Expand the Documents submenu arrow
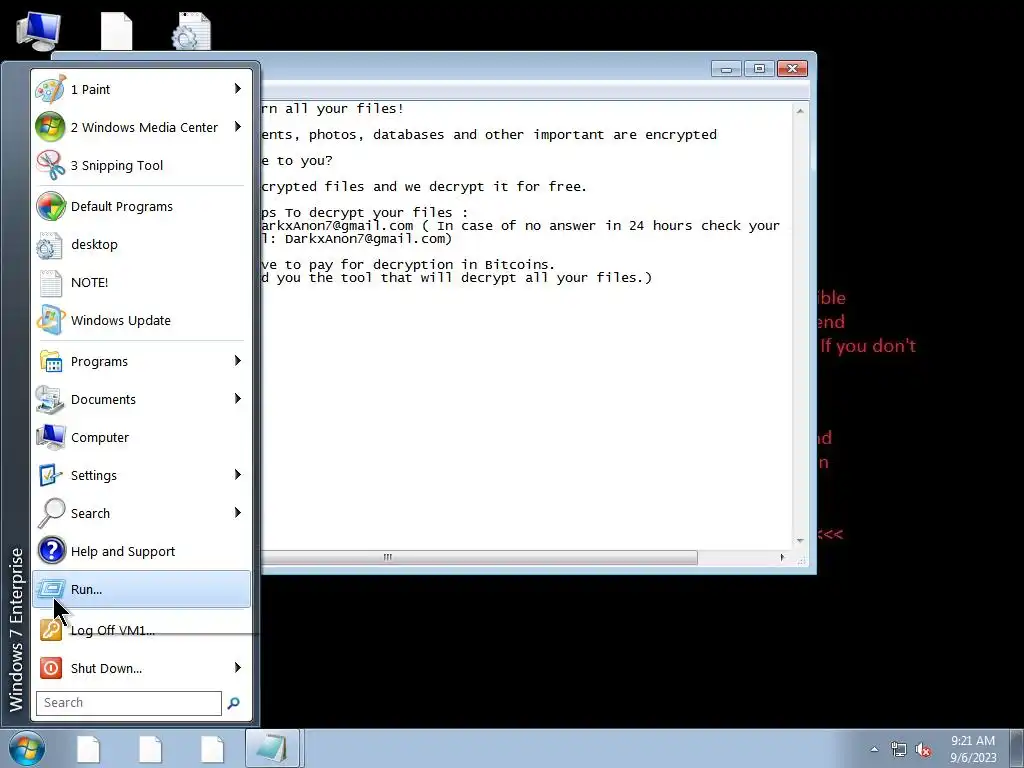 click(238, 398)
